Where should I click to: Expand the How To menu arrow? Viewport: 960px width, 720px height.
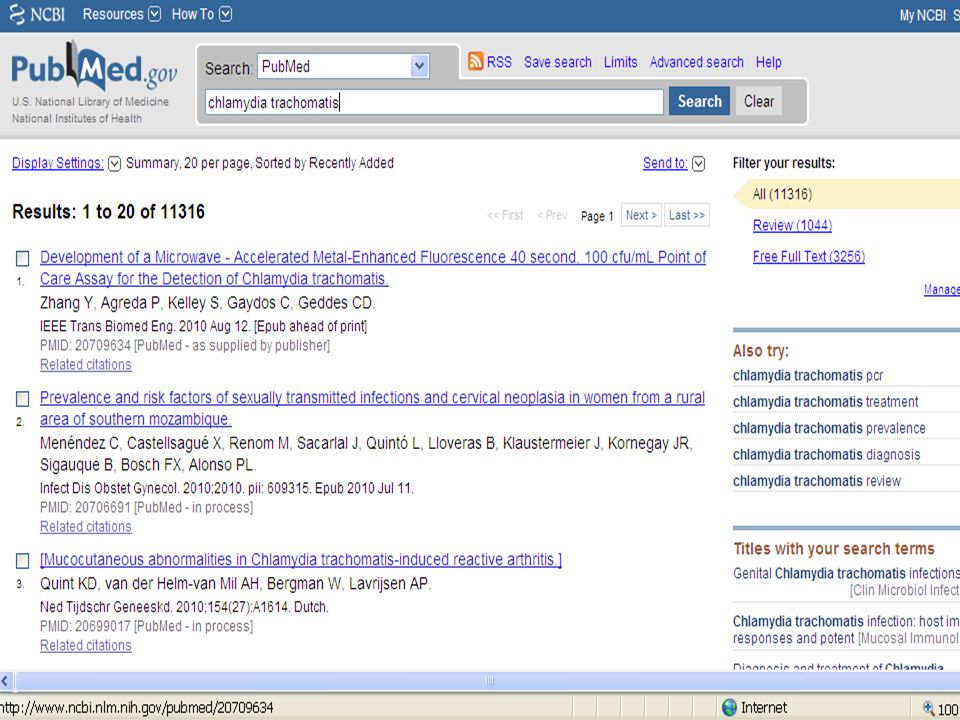click(225, 14)
